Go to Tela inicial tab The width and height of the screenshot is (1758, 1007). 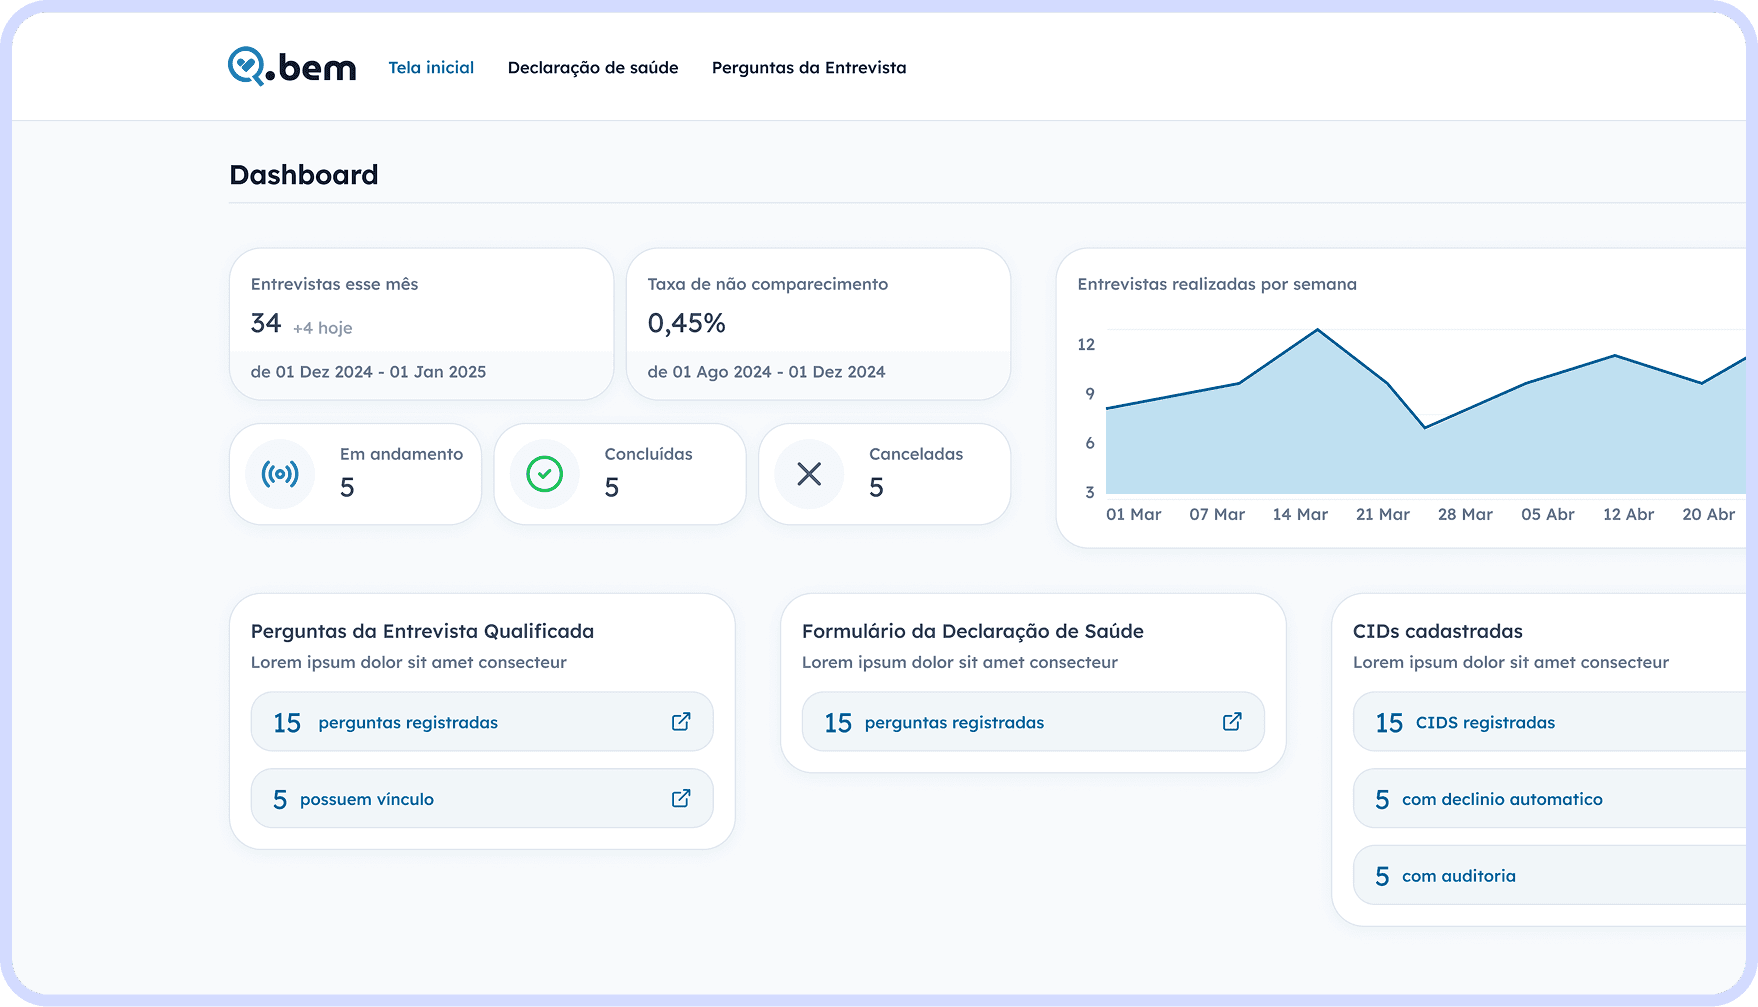[x=431, y=68]
